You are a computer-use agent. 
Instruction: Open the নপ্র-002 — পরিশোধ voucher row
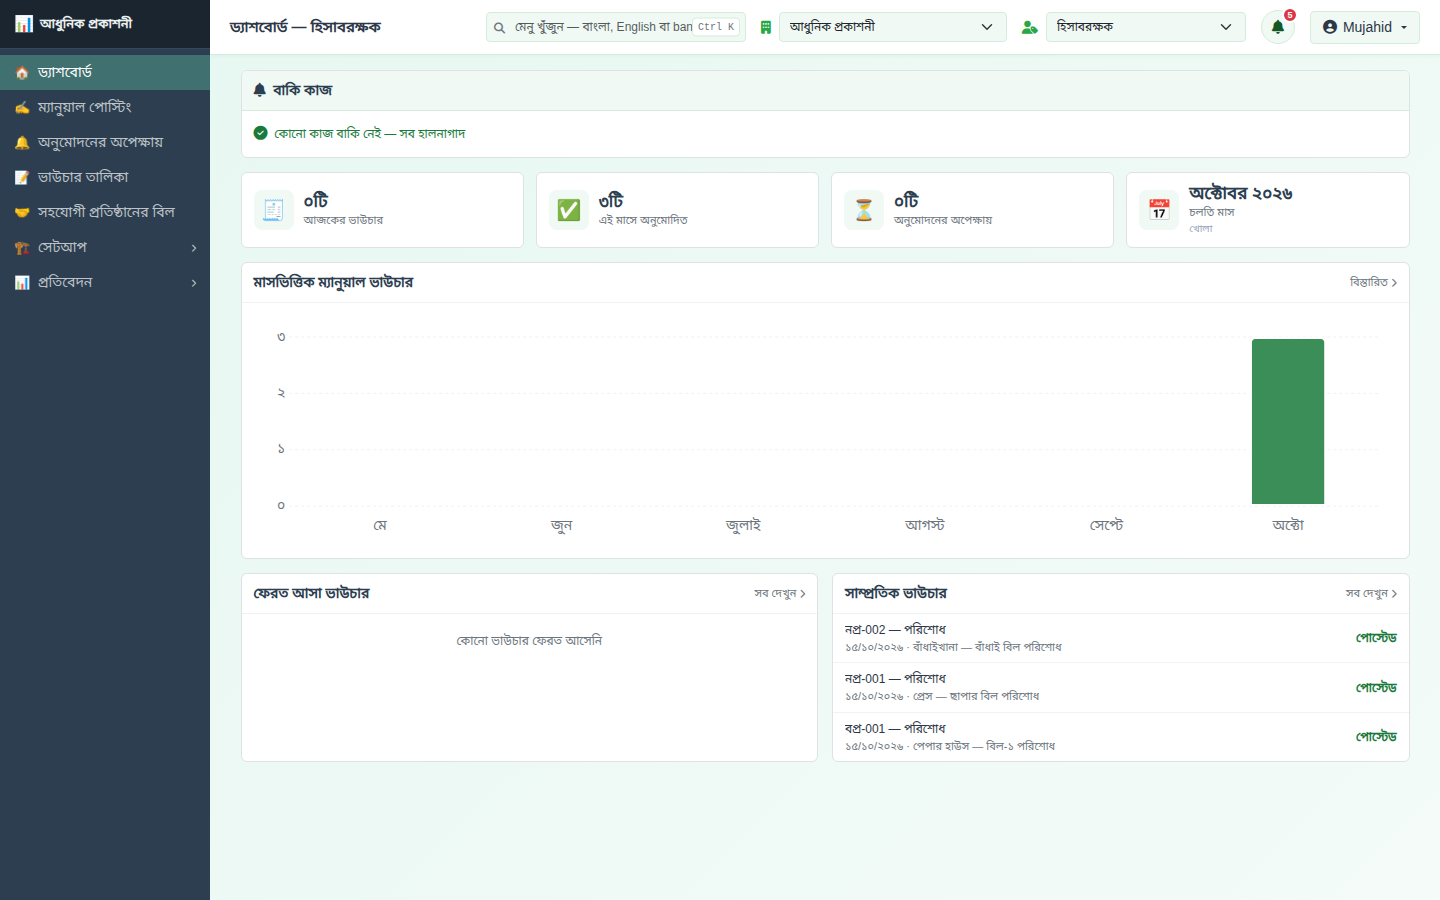click(x=1120, y=638)
